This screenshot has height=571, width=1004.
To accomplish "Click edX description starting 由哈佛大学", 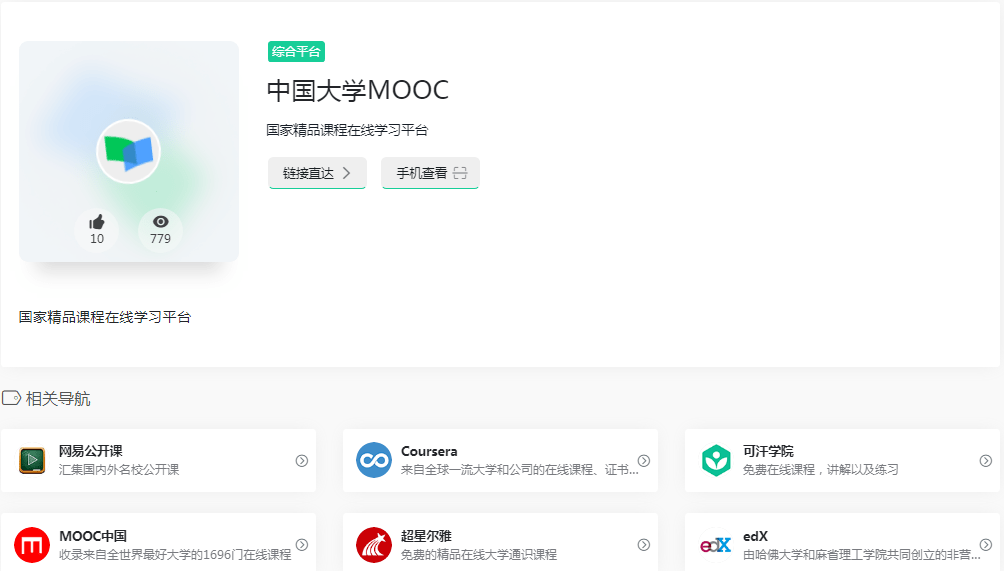I will pyautogui.click(x=861, y=554).
